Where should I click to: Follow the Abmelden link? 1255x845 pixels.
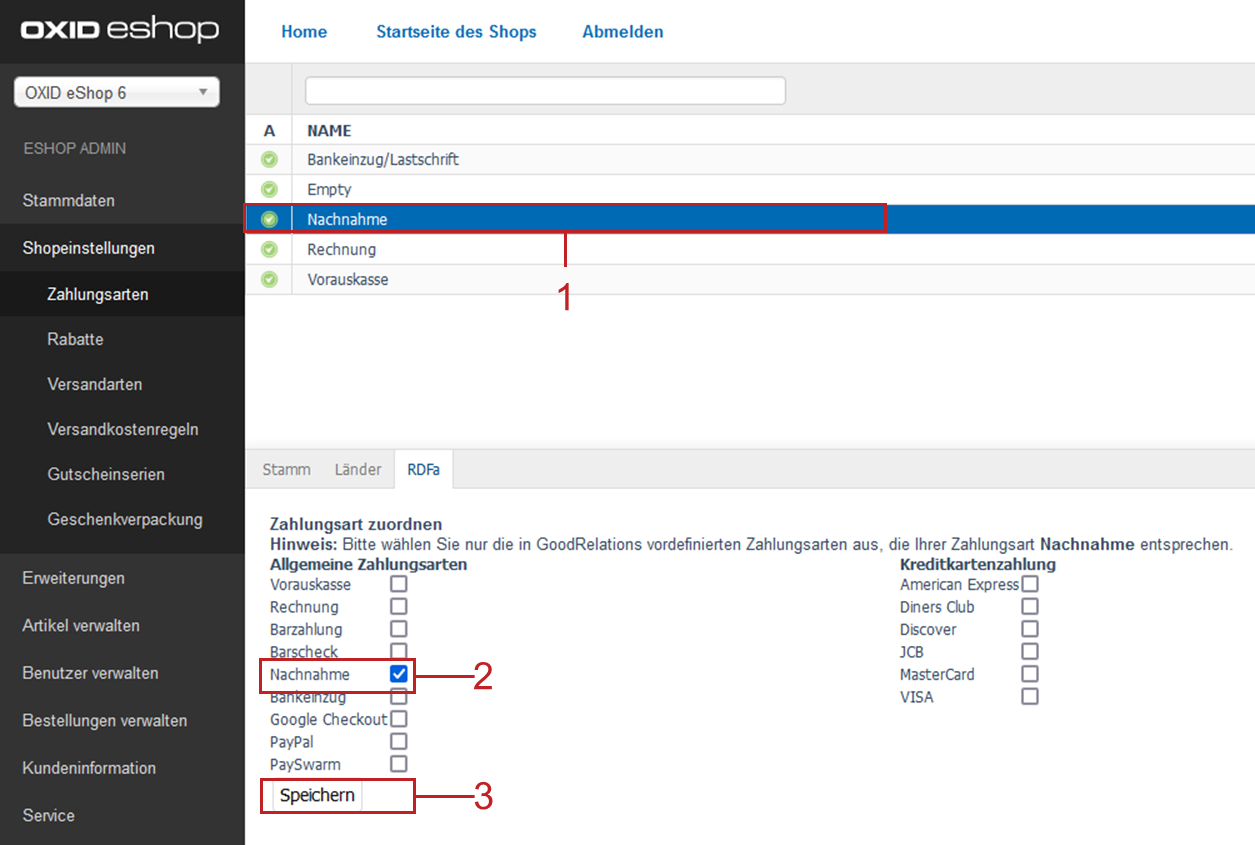tap(622, 32)
